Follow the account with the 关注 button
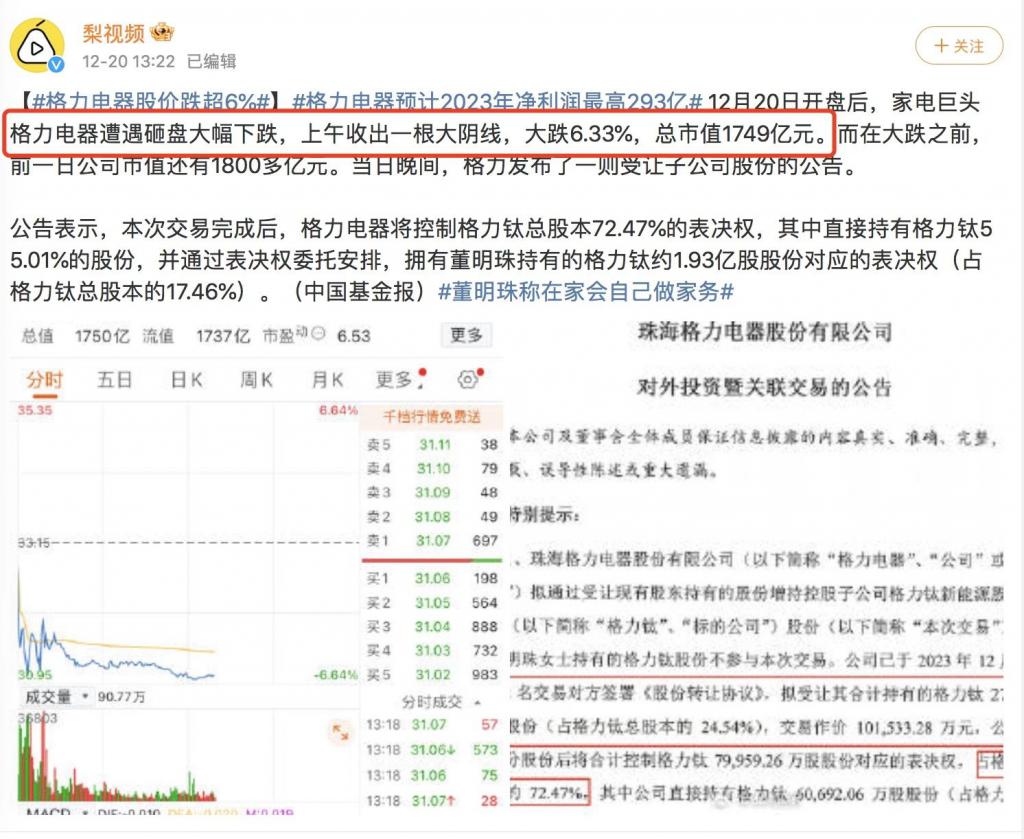The image size is (1024, 839). click(x=959, y=46)
